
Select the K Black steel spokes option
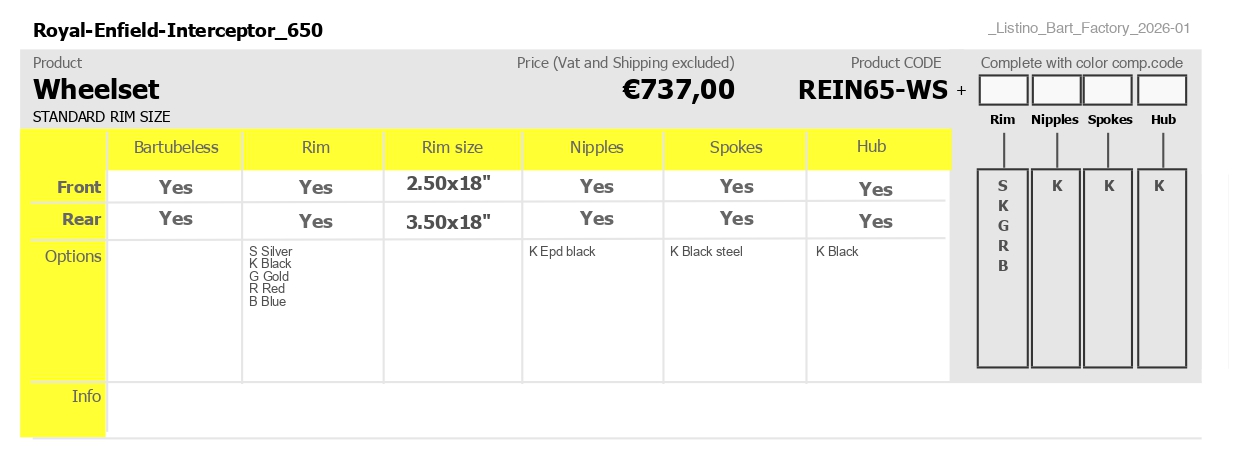coord(706,252)
